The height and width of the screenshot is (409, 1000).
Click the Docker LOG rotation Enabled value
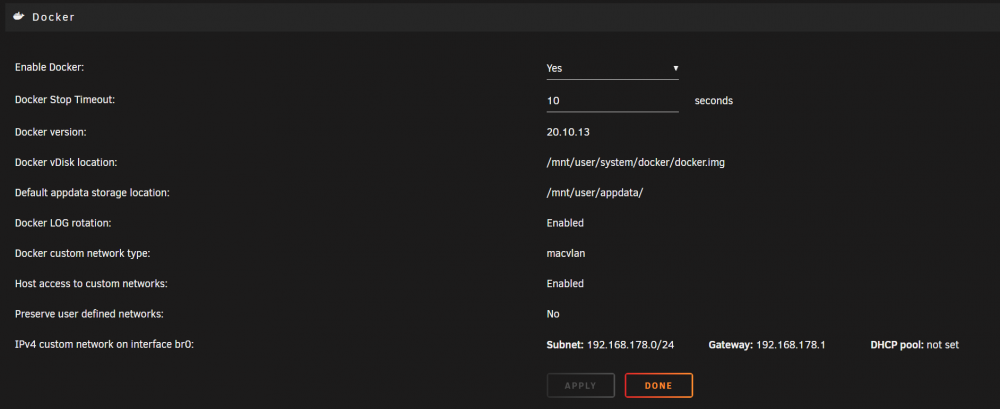coord(565,223)
